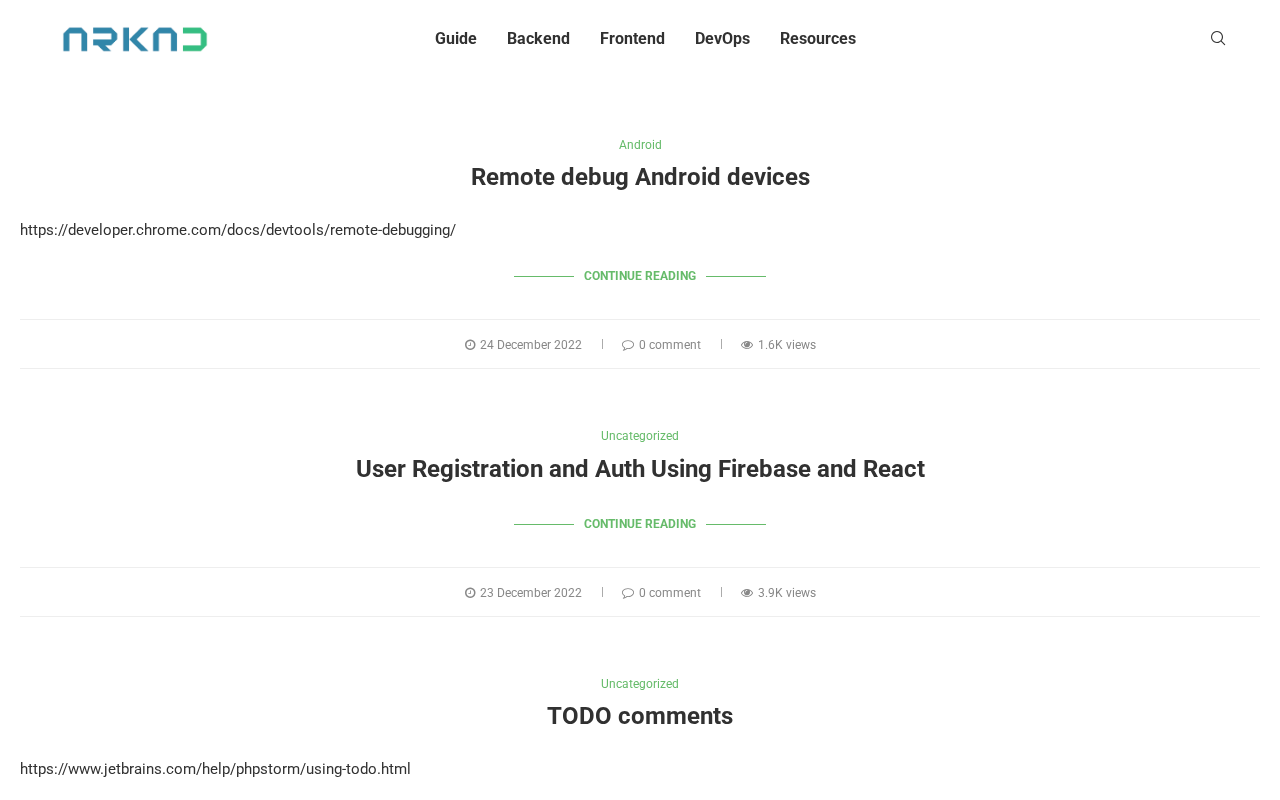Select DevOps in the navigation bar
The width and height of the screenshot is (1280, 800).
[x=722, y=39]
